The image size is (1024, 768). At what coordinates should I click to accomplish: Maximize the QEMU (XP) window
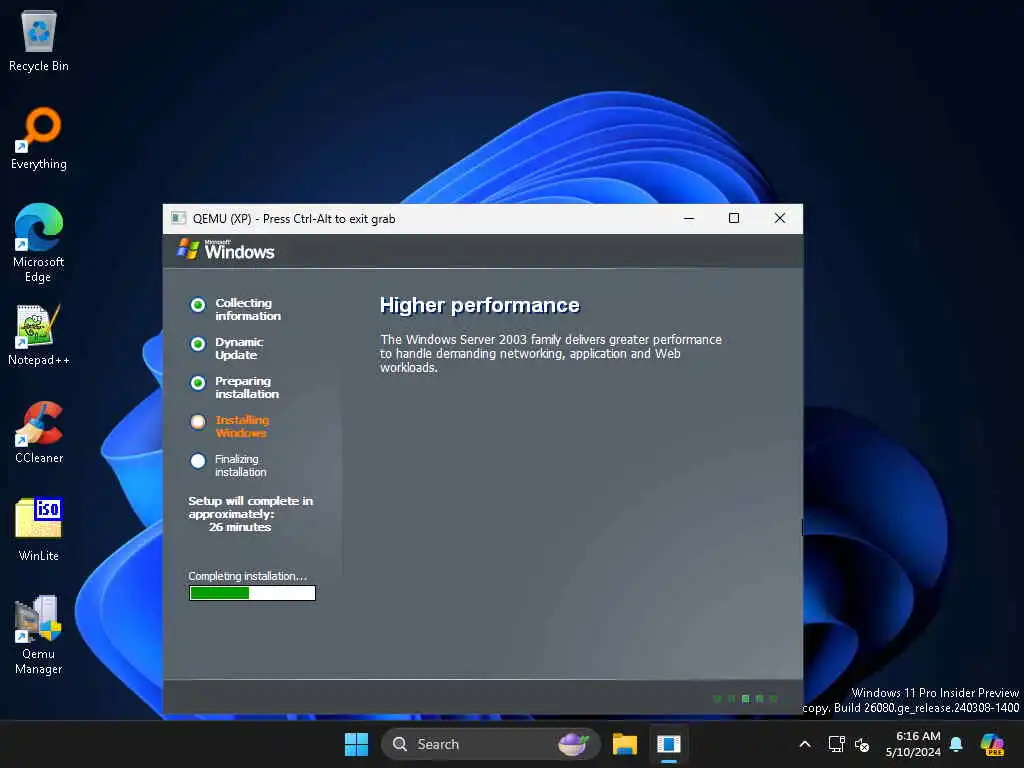point(734,218)
